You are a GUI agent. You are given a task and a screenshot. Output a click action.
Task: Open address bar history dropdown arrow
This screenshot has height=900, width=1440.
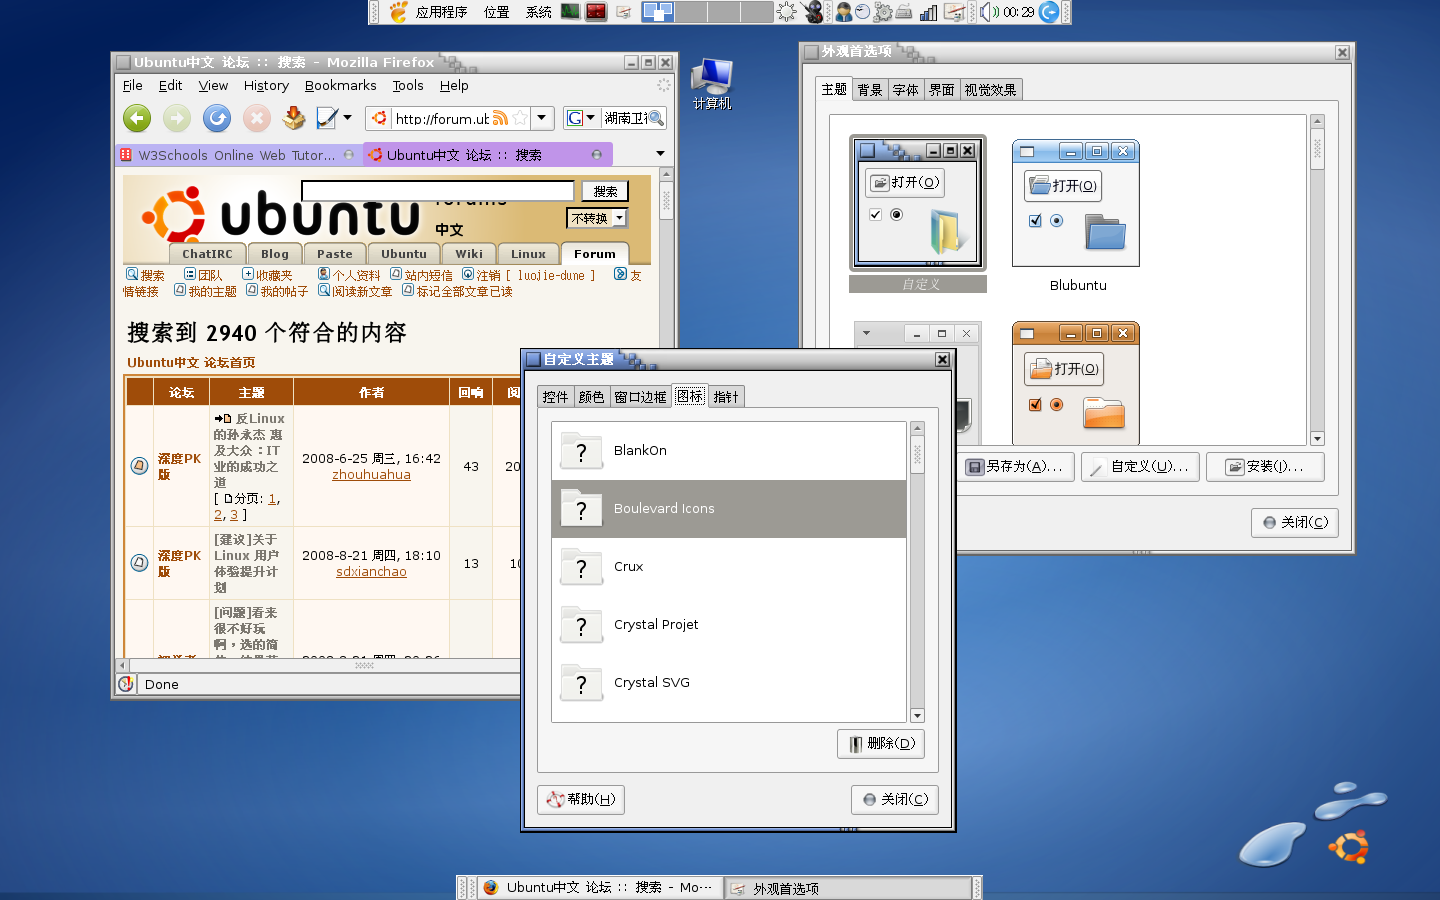[x=542, y=118]
